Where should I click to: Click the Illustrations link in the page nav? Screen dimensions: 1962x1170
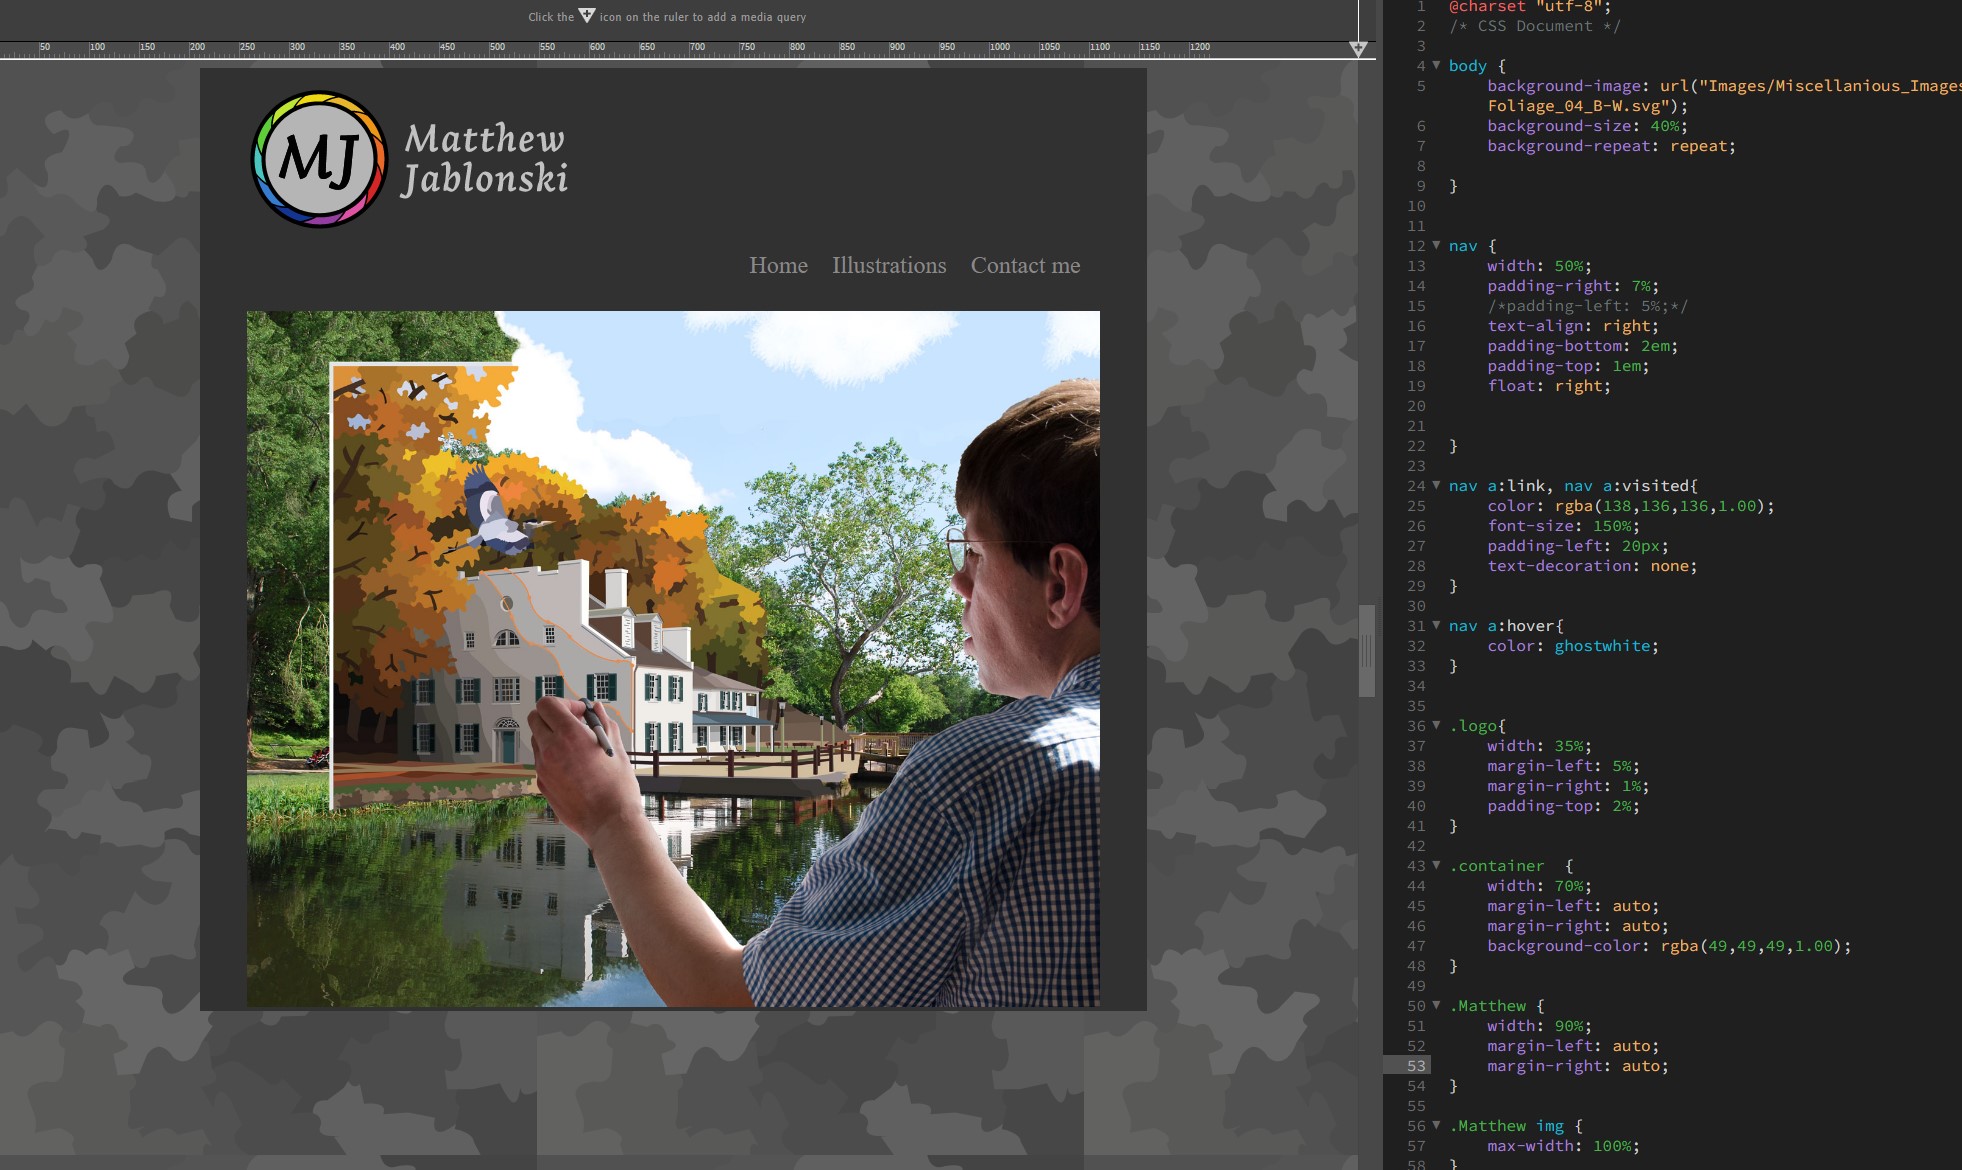888,265
